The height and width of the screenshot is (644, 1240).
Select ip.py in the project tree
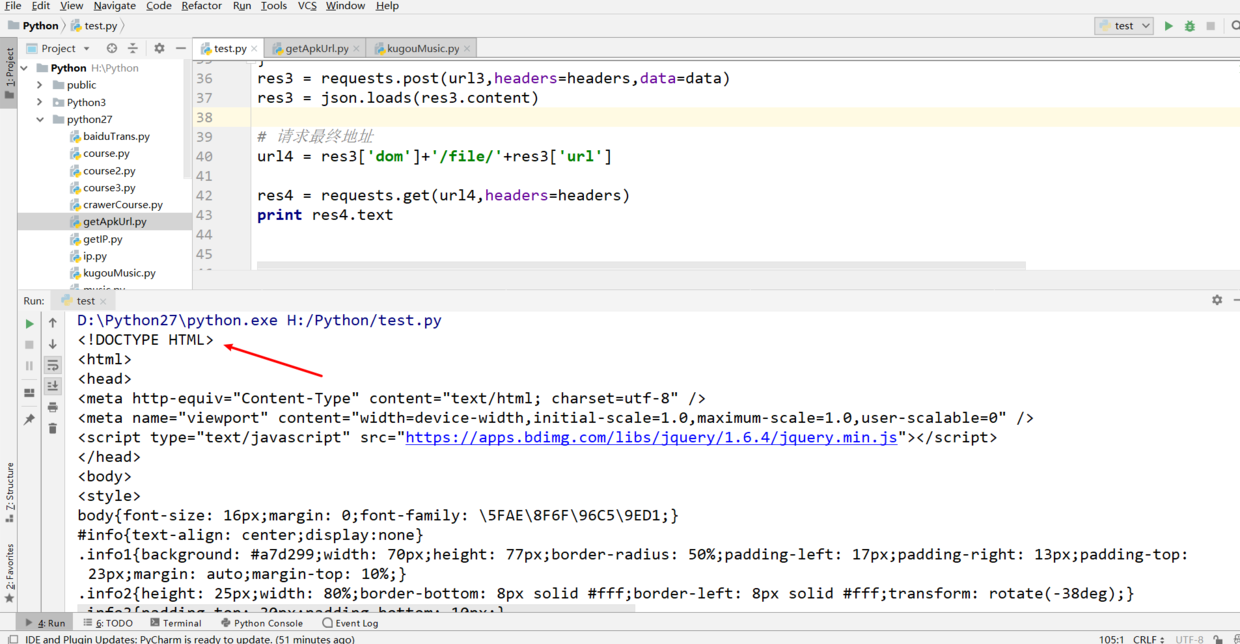(95, 256)
